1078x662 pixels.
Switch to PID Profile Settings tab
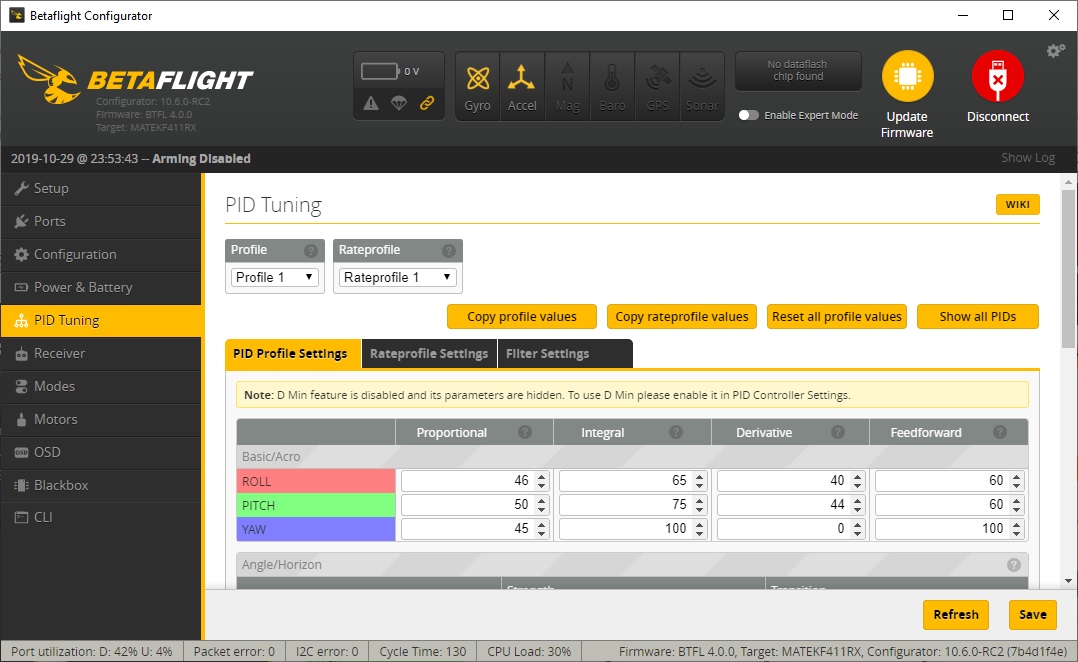tap(293, 353)
